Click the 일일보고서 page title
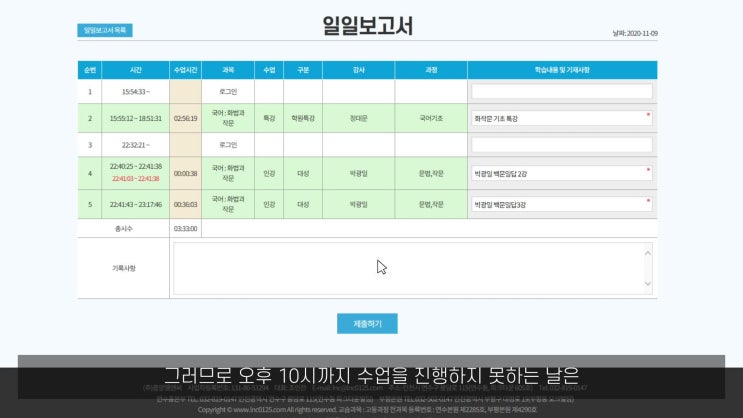The height and width of the screenshot is (418, 743). (368, 26)
